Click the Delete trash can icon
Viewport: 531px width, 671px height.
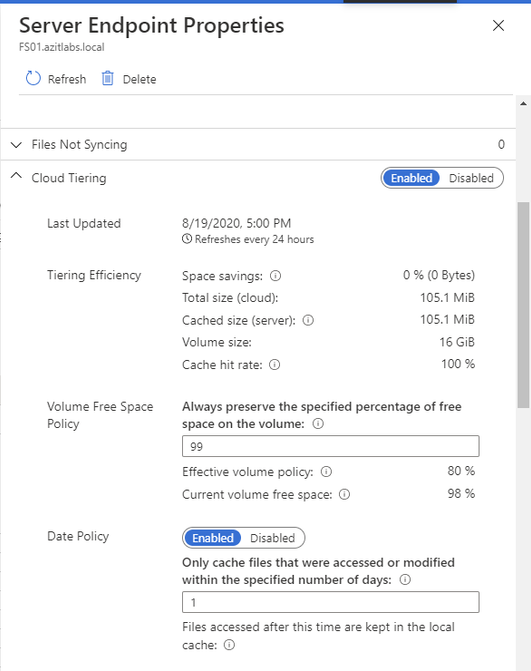tap(107, 79)
